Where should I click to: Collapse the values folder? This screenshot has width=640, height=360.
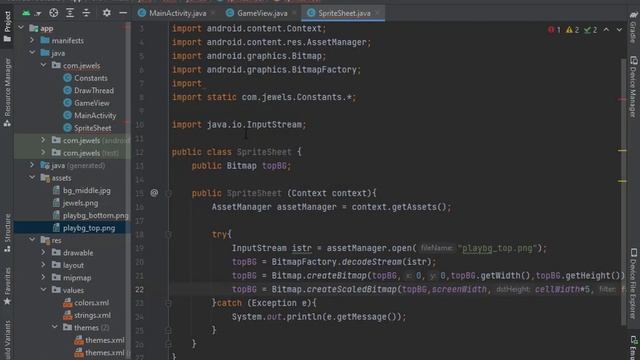pos(43,290)
